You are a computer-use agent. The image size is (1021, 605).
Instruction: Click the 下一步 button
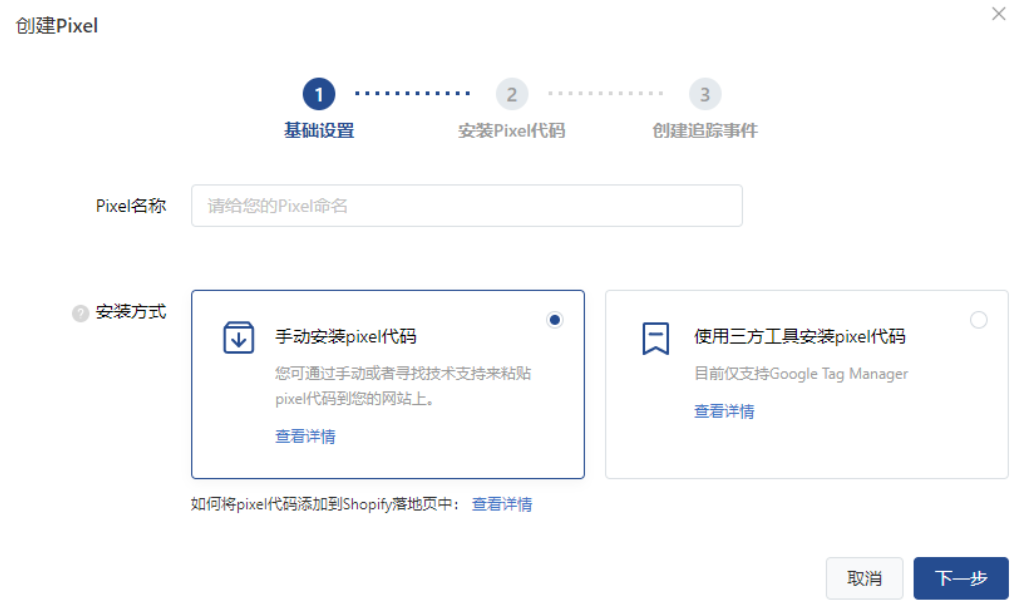coord(961,578)
